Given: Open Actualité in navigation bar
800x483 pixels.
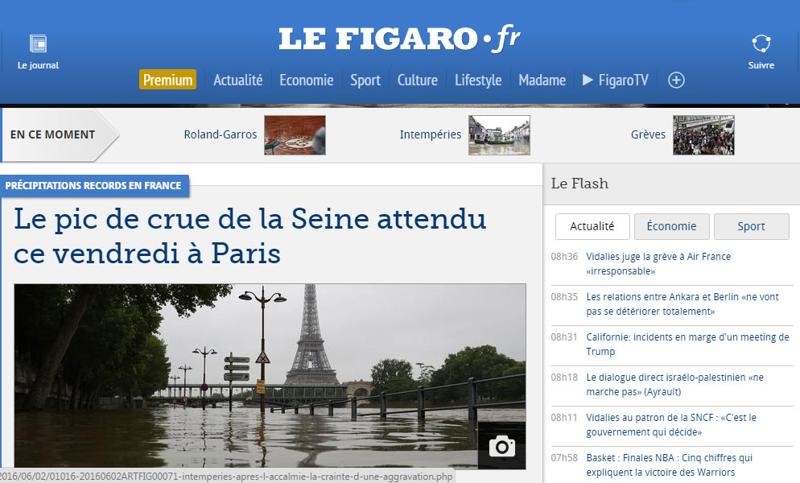Looking at the screenshot, I should pos(238,80).
